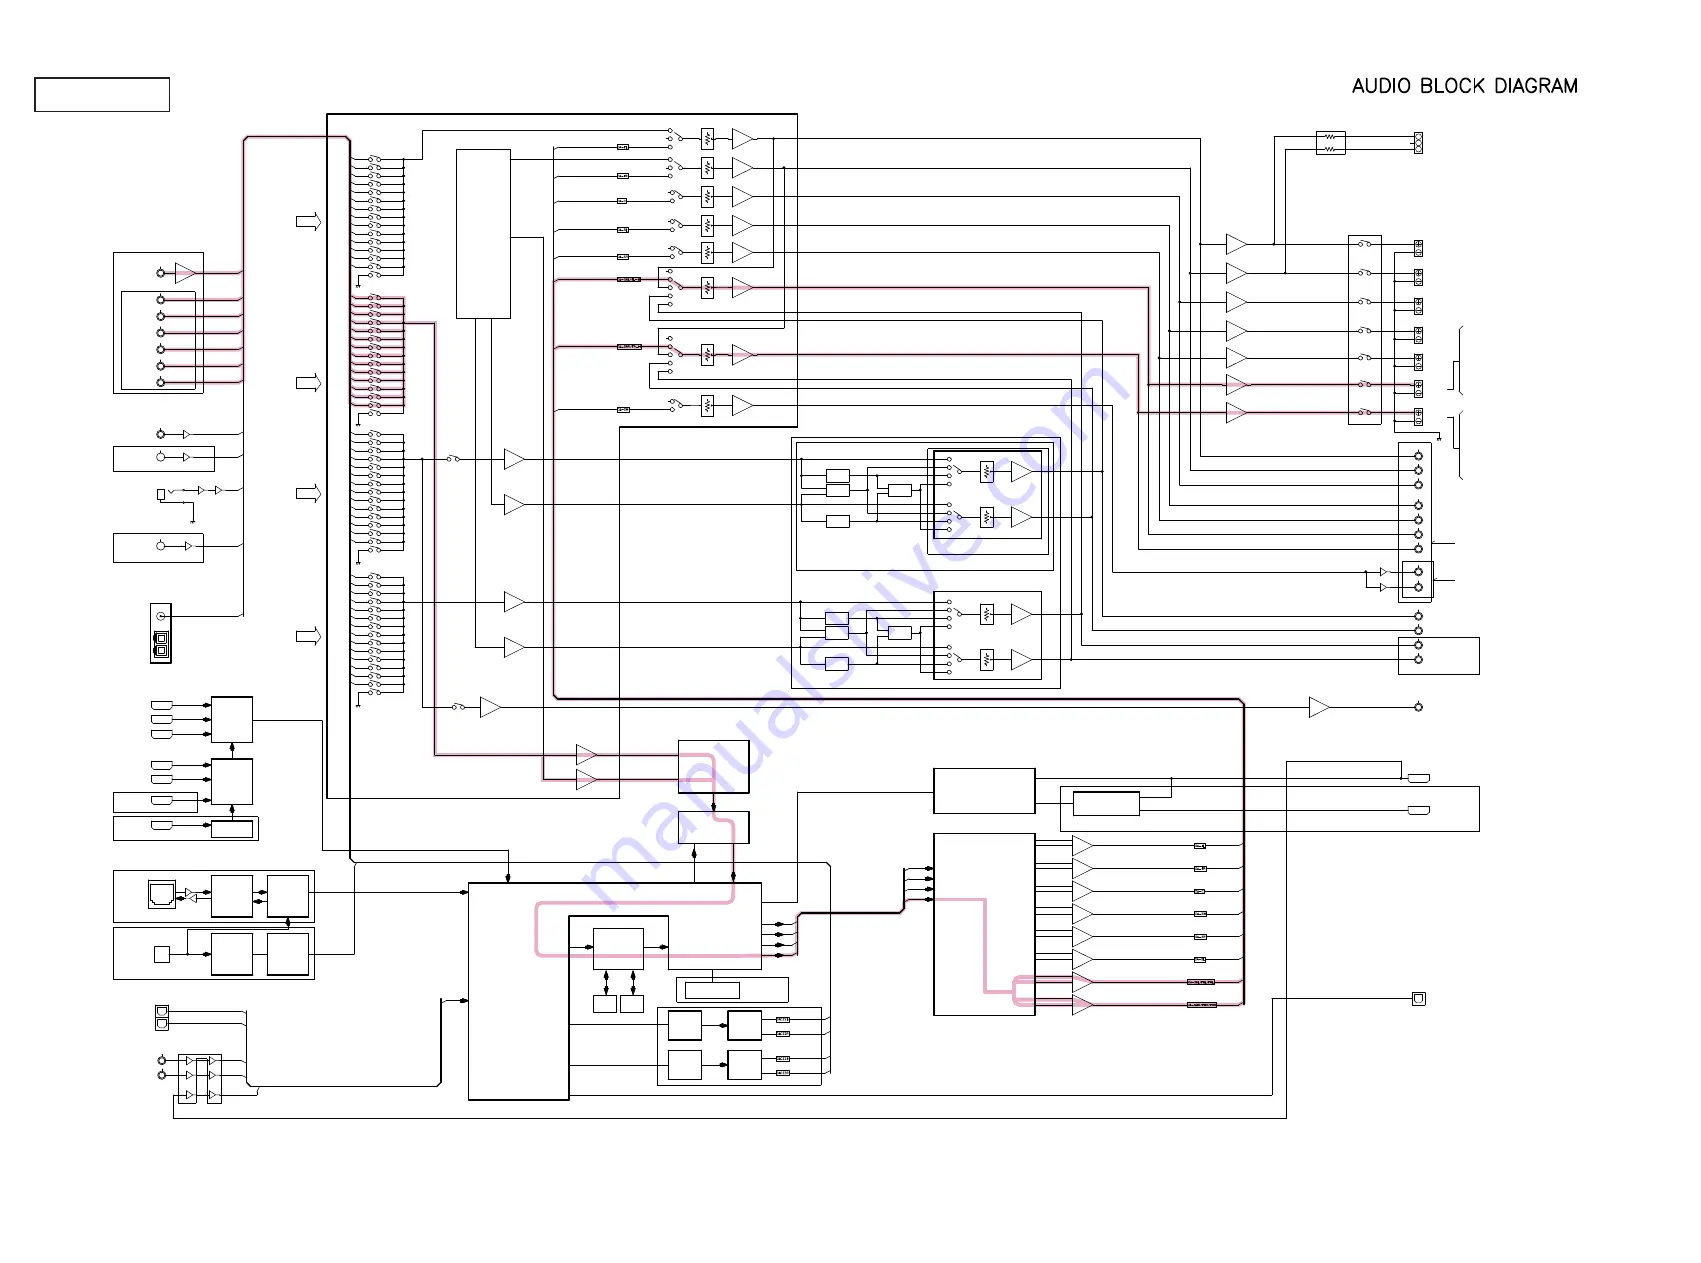Click the small square symbol below the Ethernet jack
The width and height of the screenshot is (1701, 1263).
[x=162, y=954]
